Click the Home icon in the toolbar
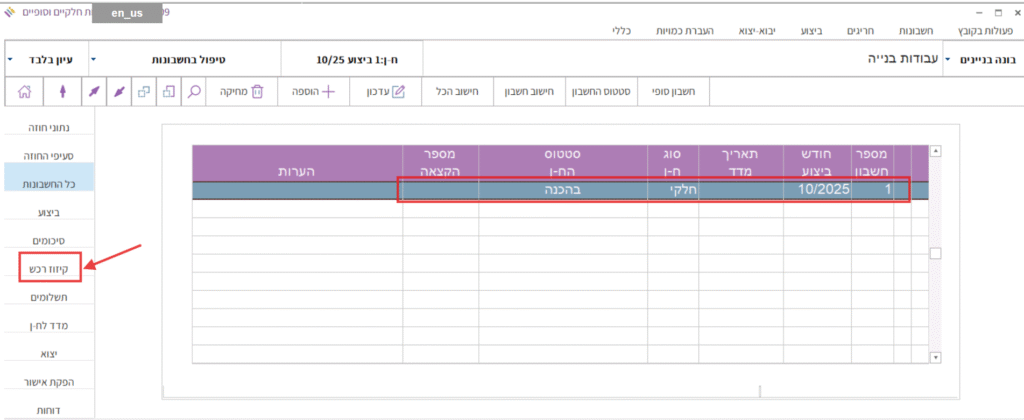The image size is (1024, 420). click(x=24, y=92)
